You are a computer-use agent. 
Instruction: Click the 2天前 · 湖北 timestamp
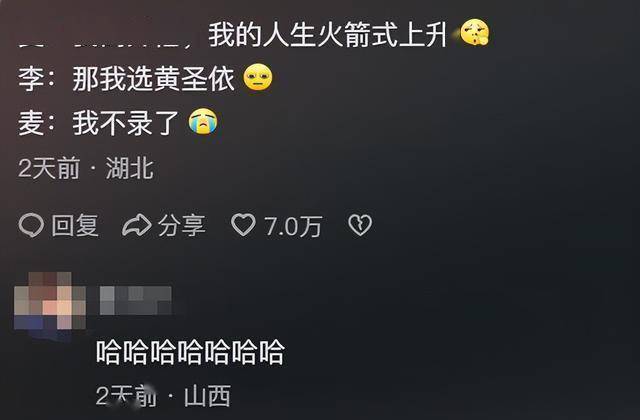86,168
